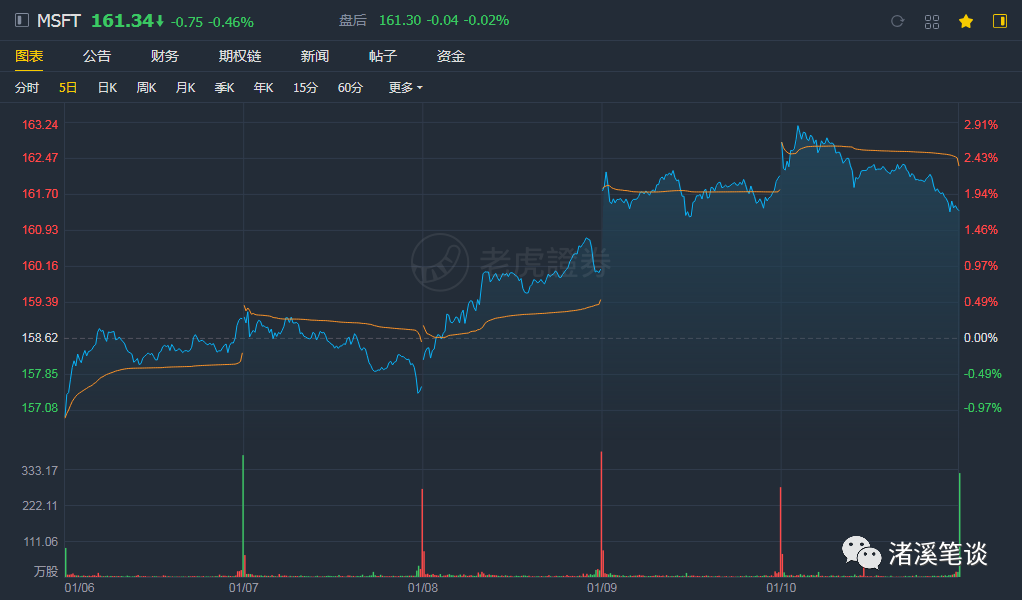Click the current price 161.34
Viewport: 1022px width, 600px height.
122,21
